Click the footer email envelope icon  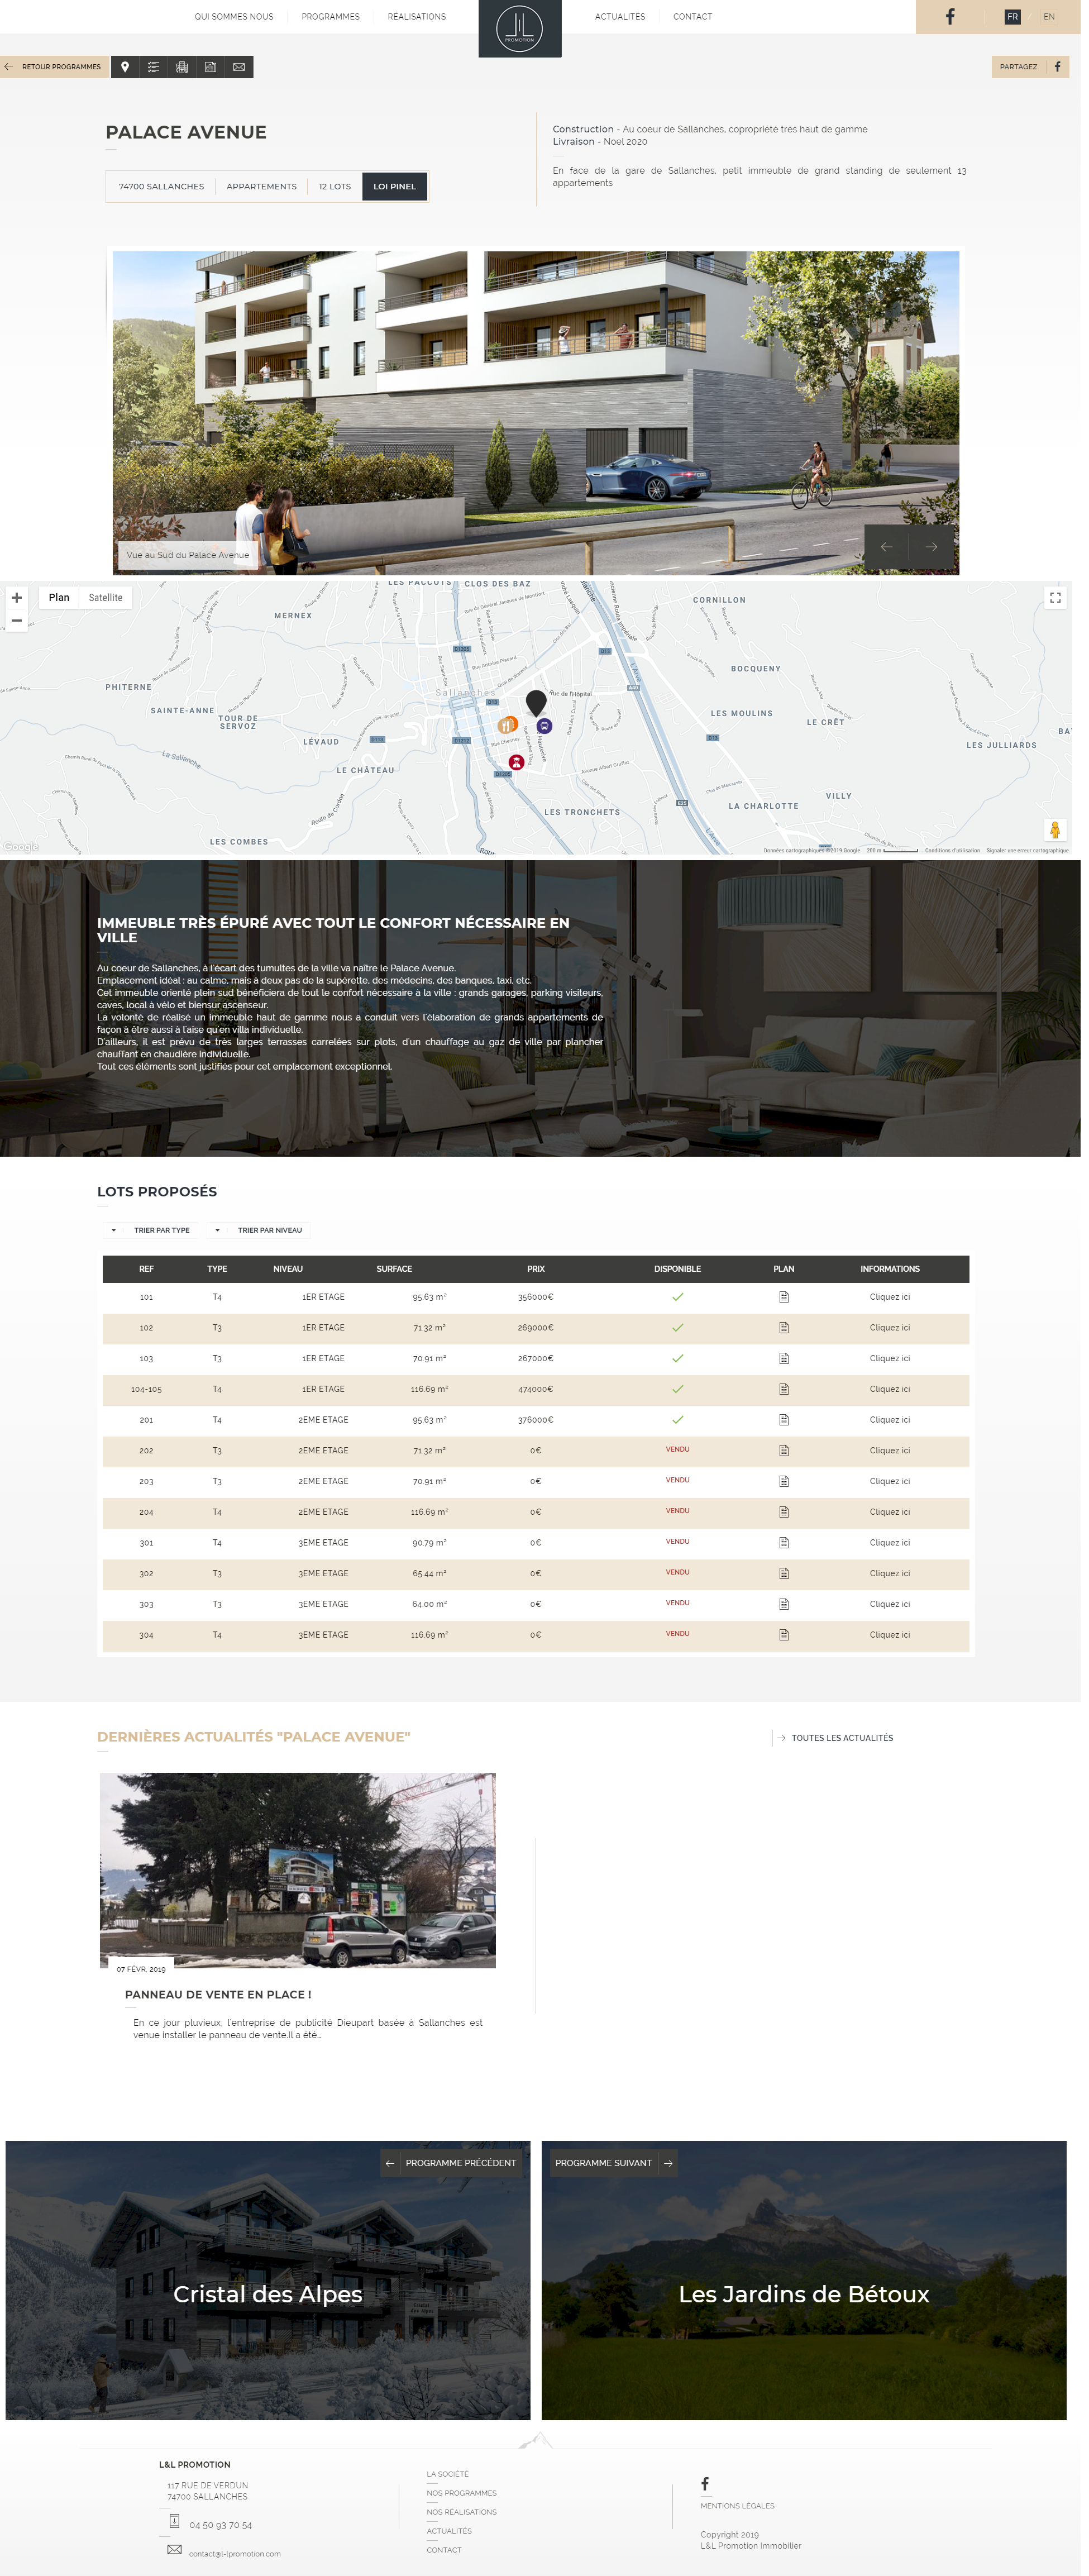pyautogui.click(x=174, y=2549)
